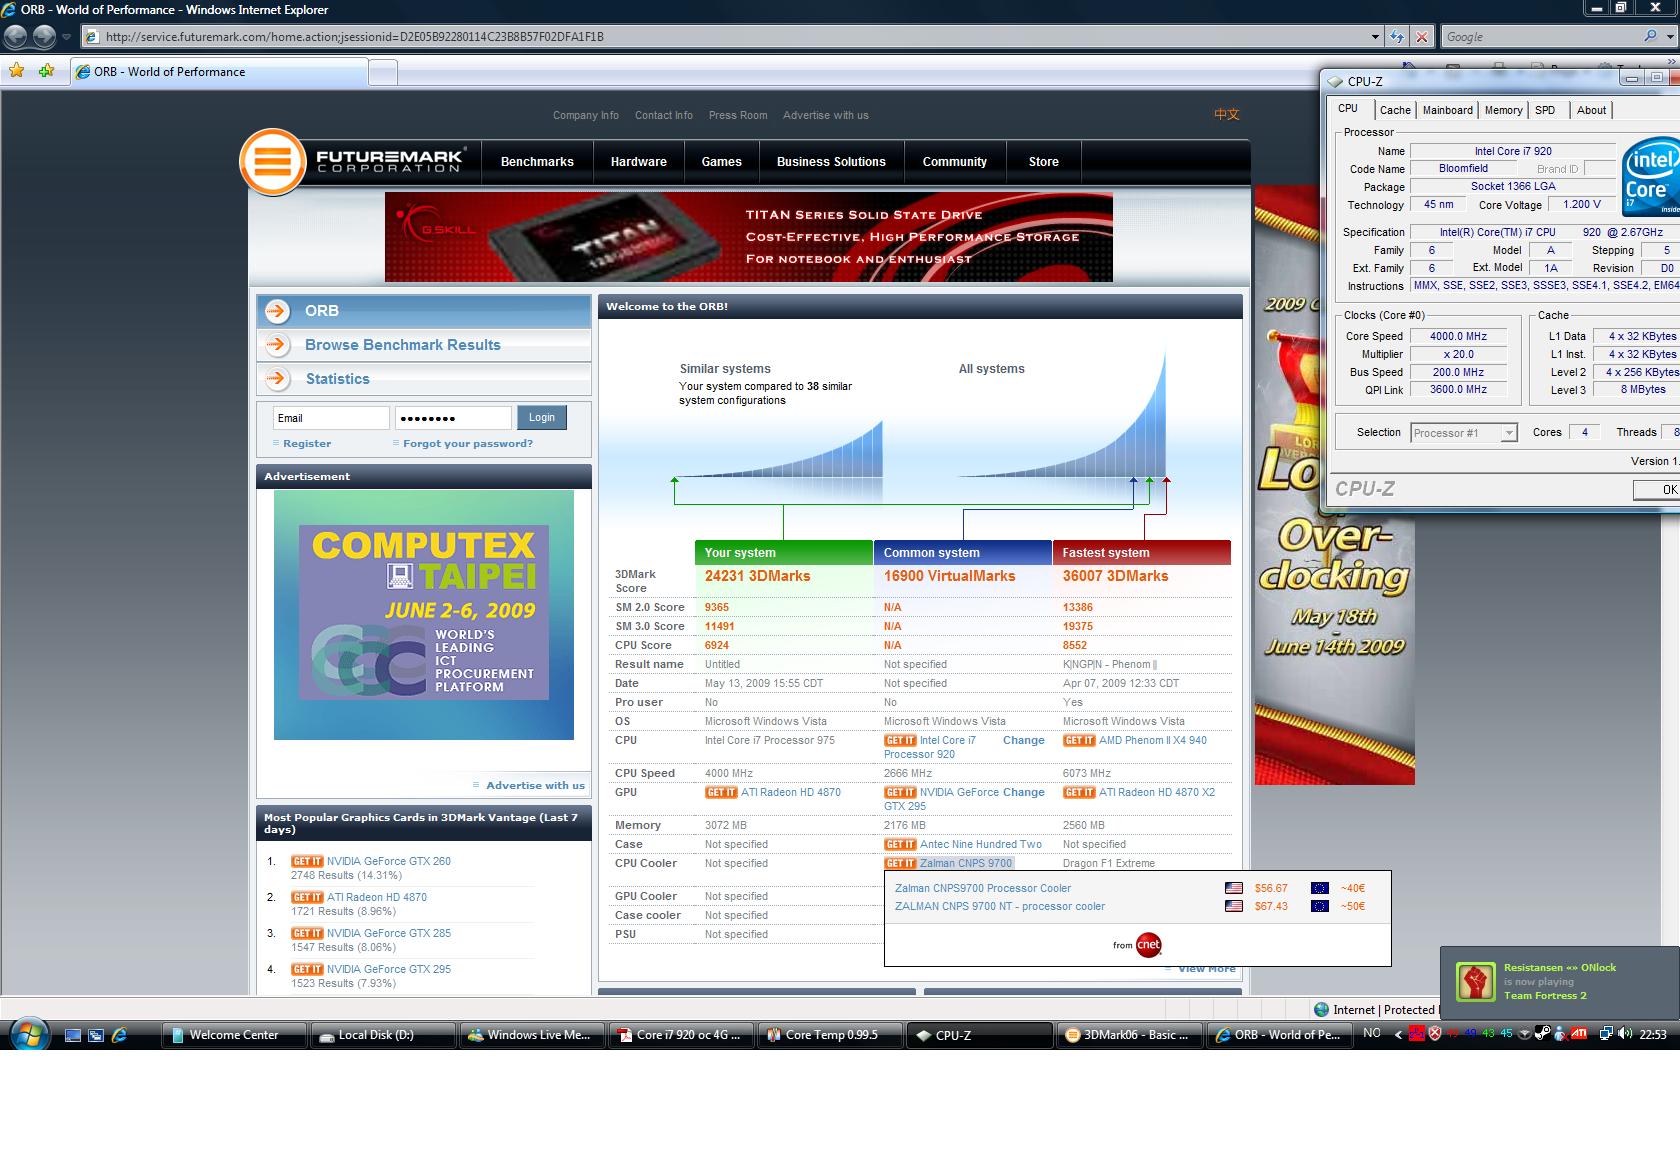Open the address bar URL dropdown arrow
This screenshot has width=1680, height=1152.
click(1375, 37)
